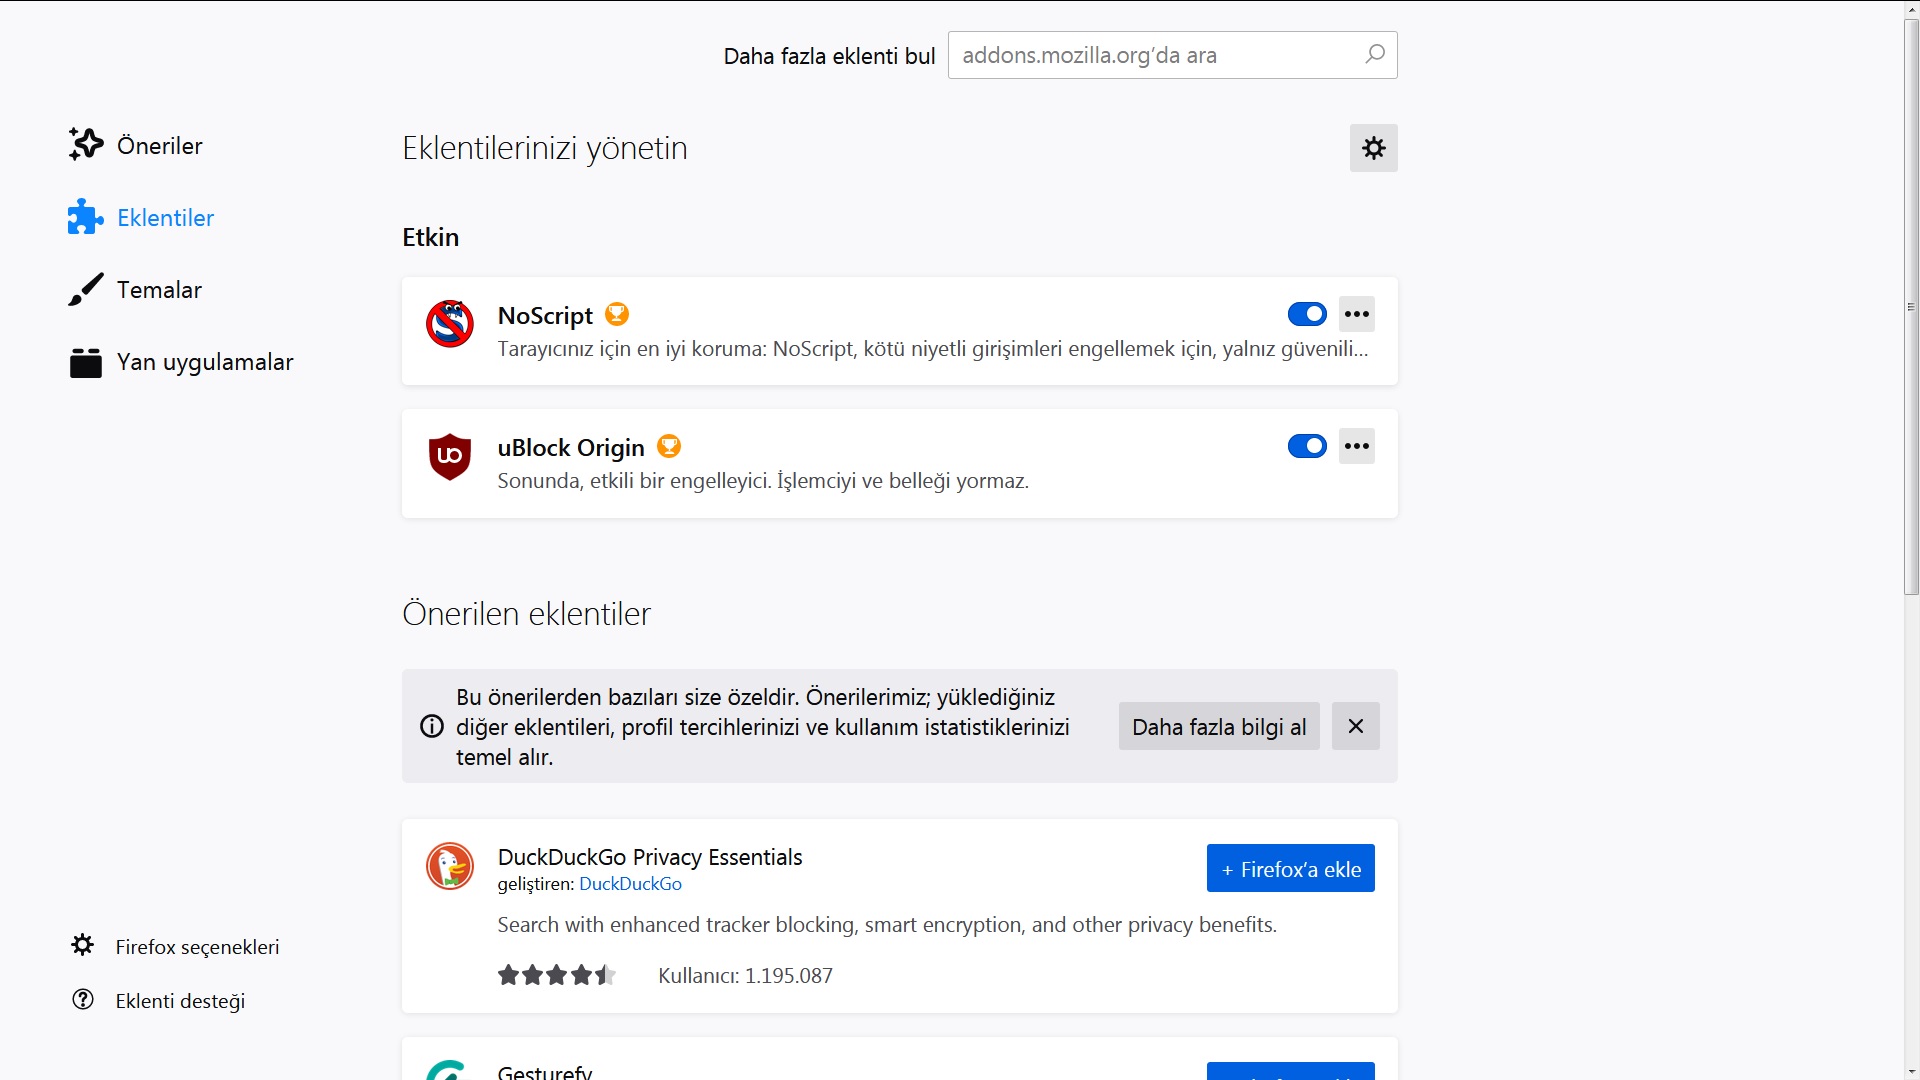Open Temalar via the brush icon
Image resolution: width=1920 pixels, height=1080 pixels.
coord(86,289)
